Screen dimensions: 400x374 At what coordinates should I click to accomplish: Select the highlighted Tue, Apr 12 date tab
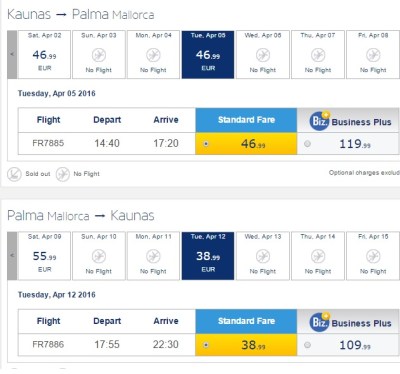click(208, 256)
